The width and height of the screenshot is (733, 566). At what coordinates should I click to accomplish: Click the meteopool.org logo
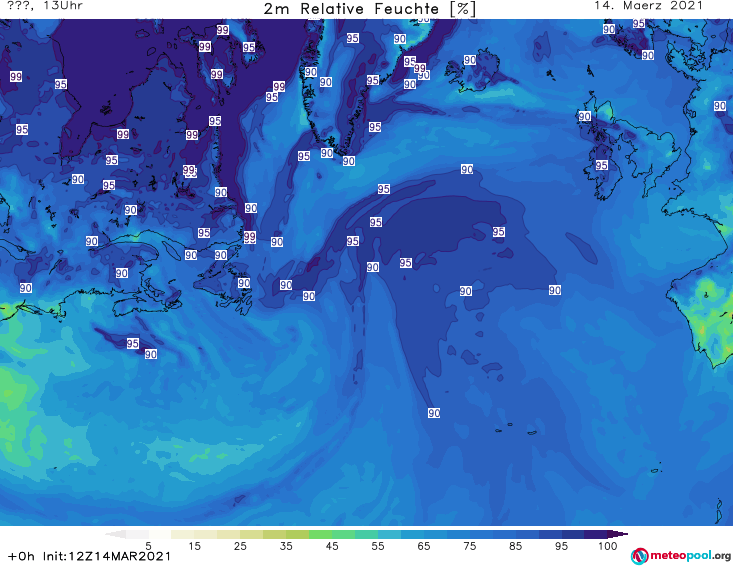[x=681, y=556]
